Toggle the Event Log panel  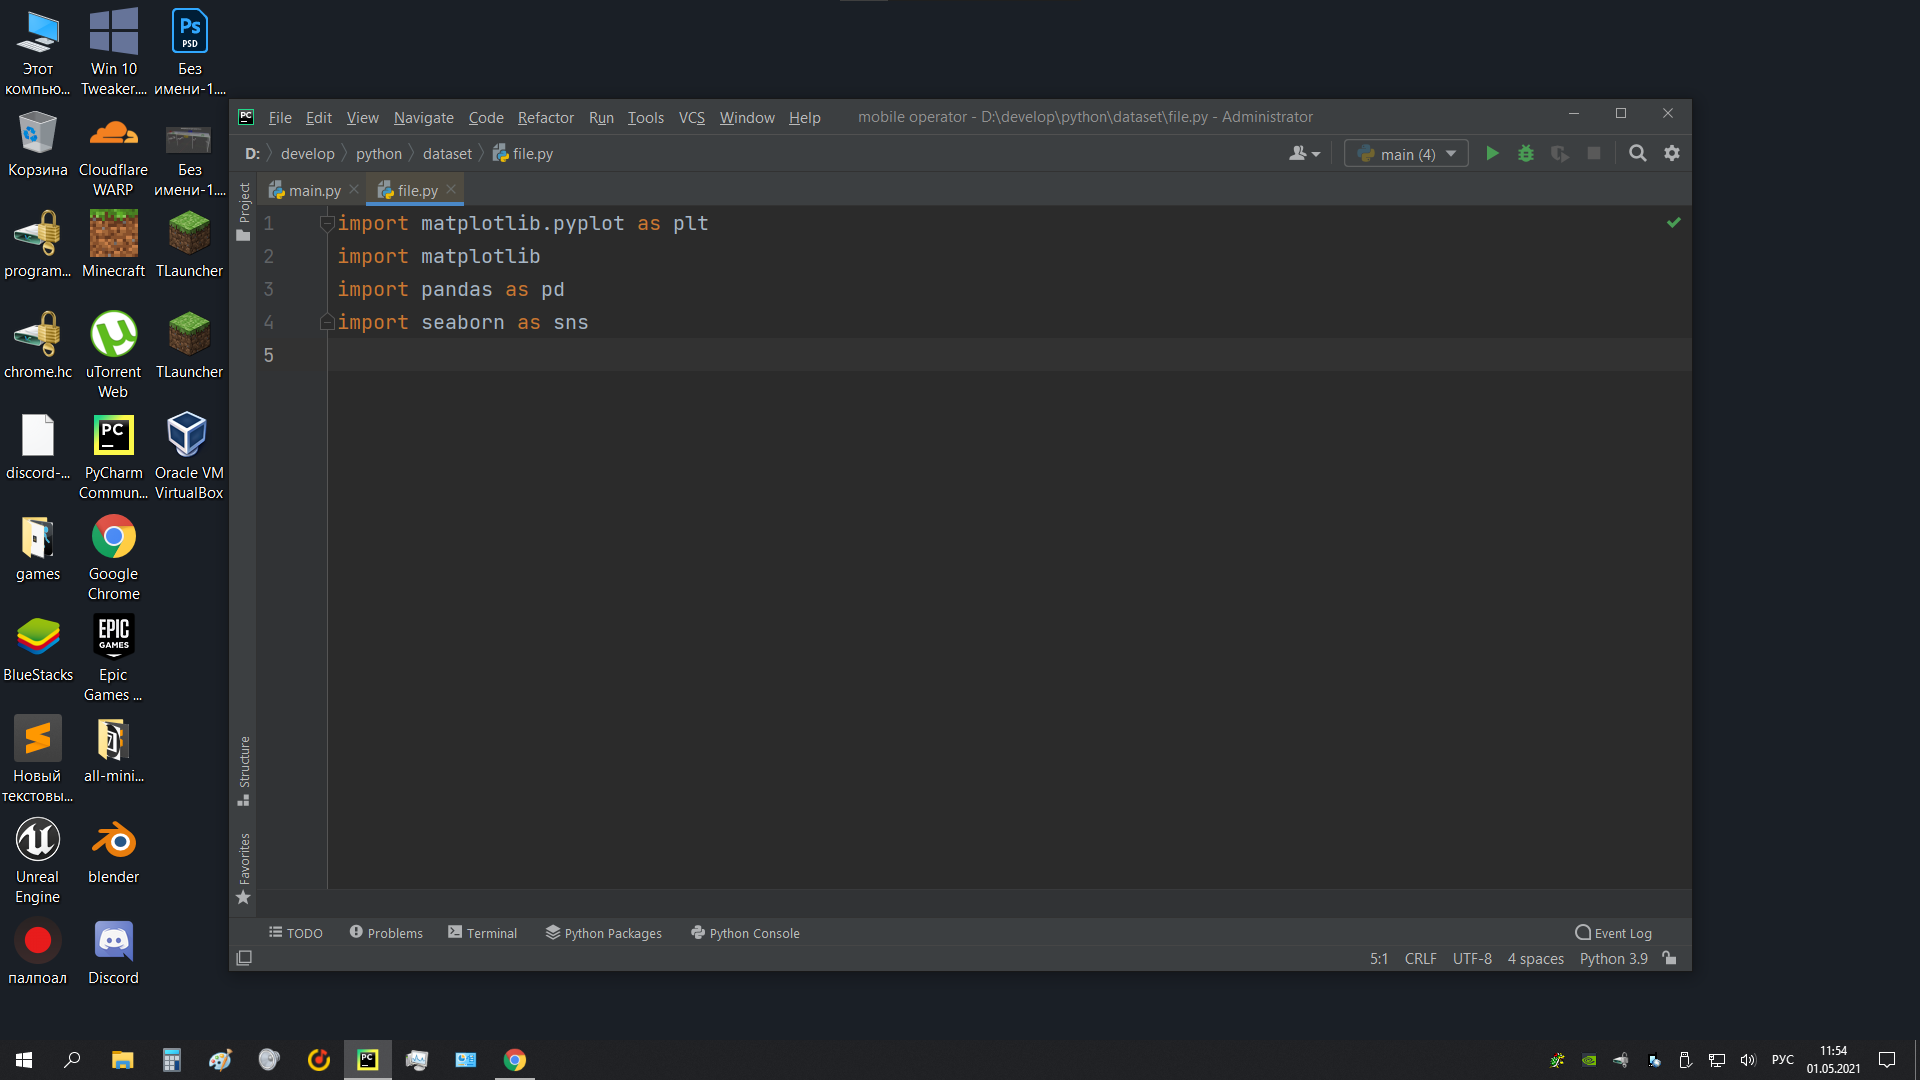1613,932
